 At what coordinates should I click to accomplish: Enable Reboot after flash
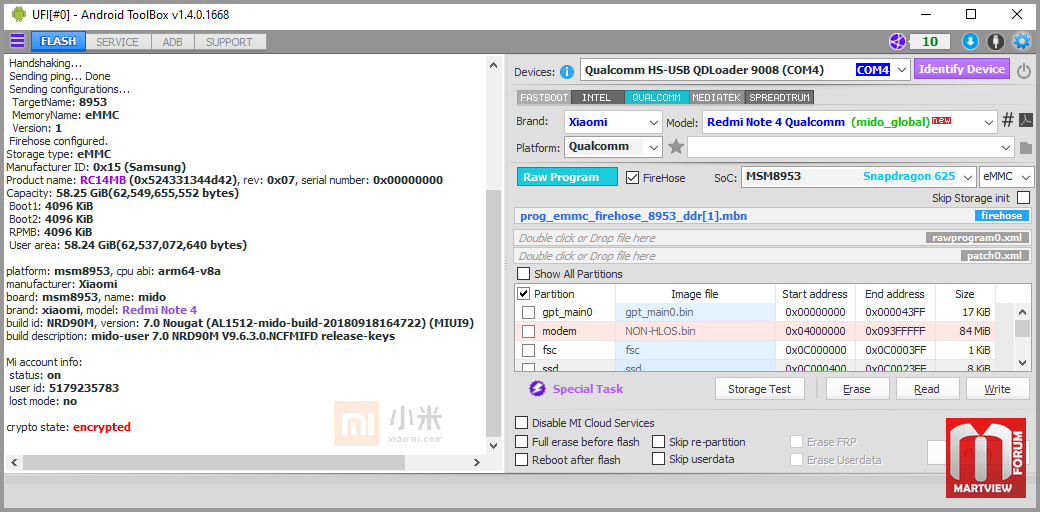[521, 460]
